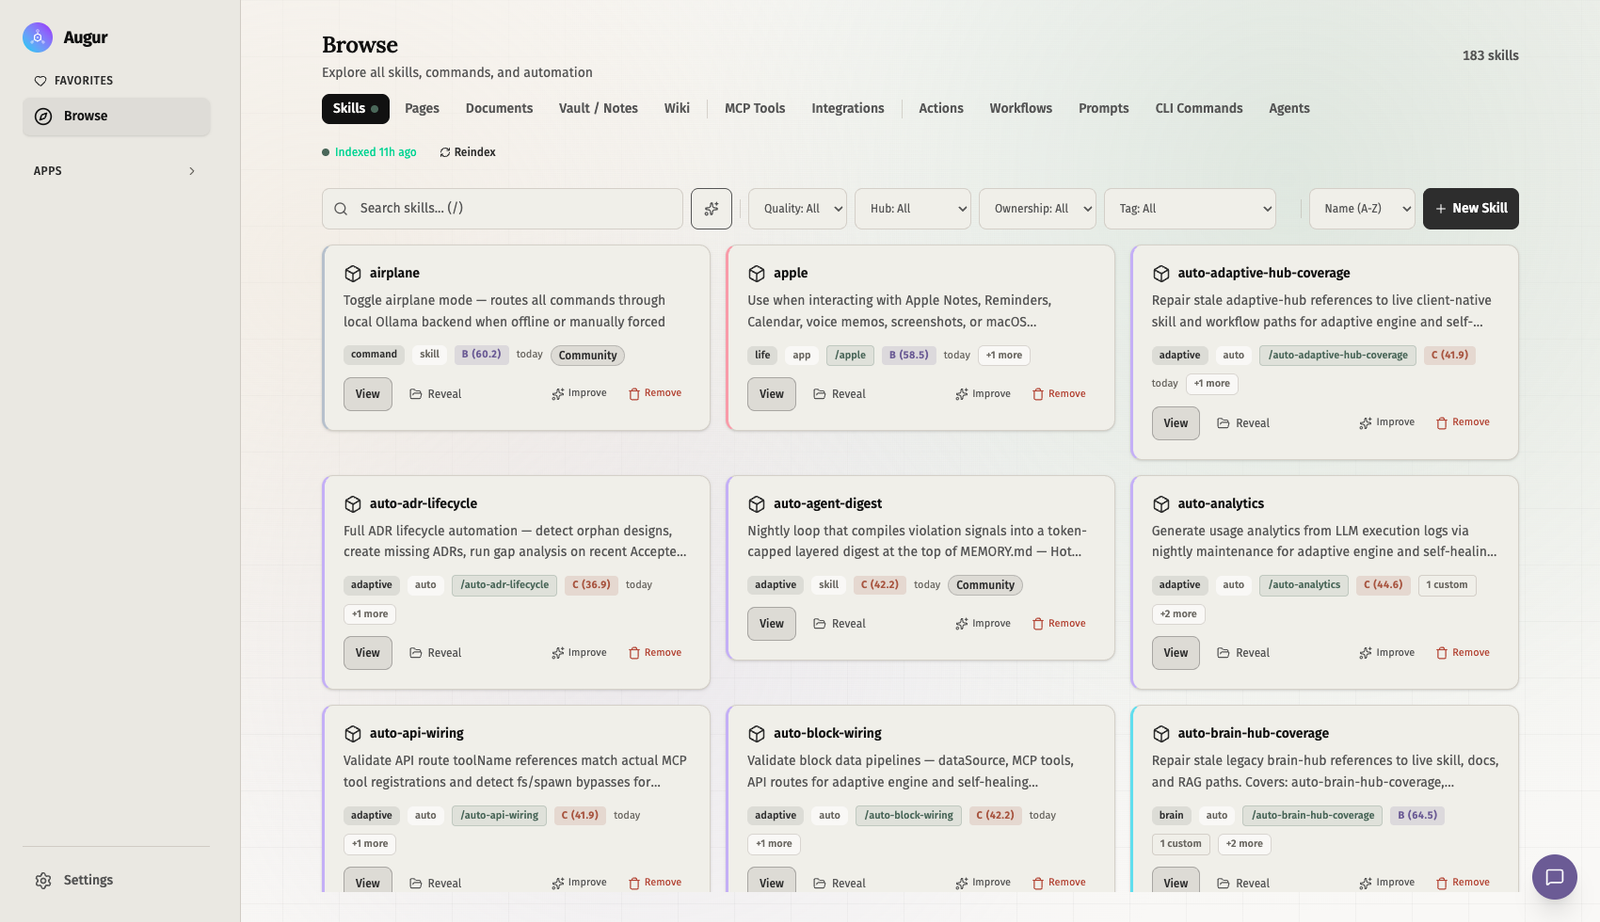Open the Name (A-Z) sort dropdown
Screen dimensions: 1600x922
pyautogui.click(x=1362, y=208)
